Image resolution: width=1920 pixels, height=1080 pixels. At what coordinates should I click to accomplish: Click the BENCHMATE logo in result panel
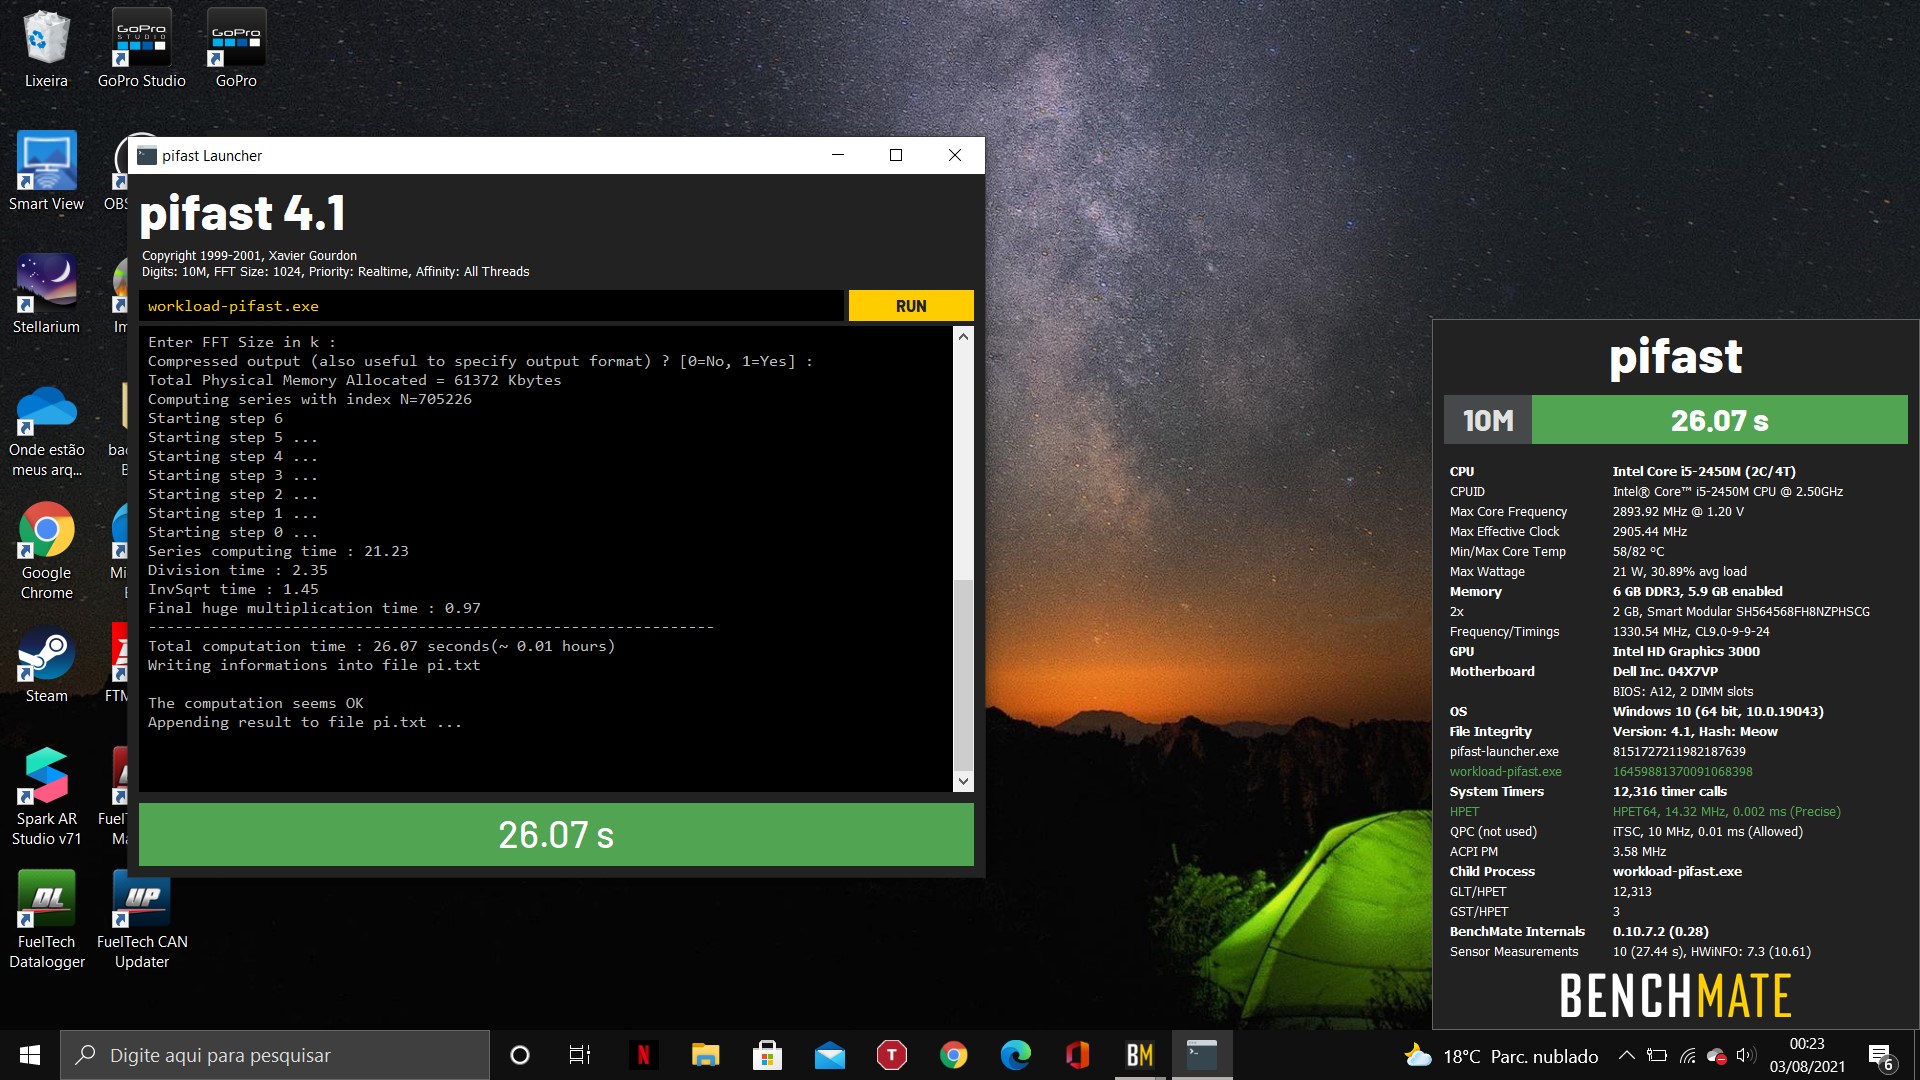coord(1675,995)
